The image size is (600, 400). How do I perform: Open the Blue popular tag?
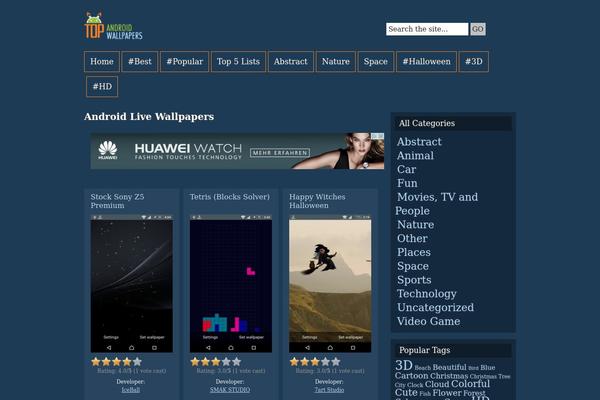pos(488,367)
